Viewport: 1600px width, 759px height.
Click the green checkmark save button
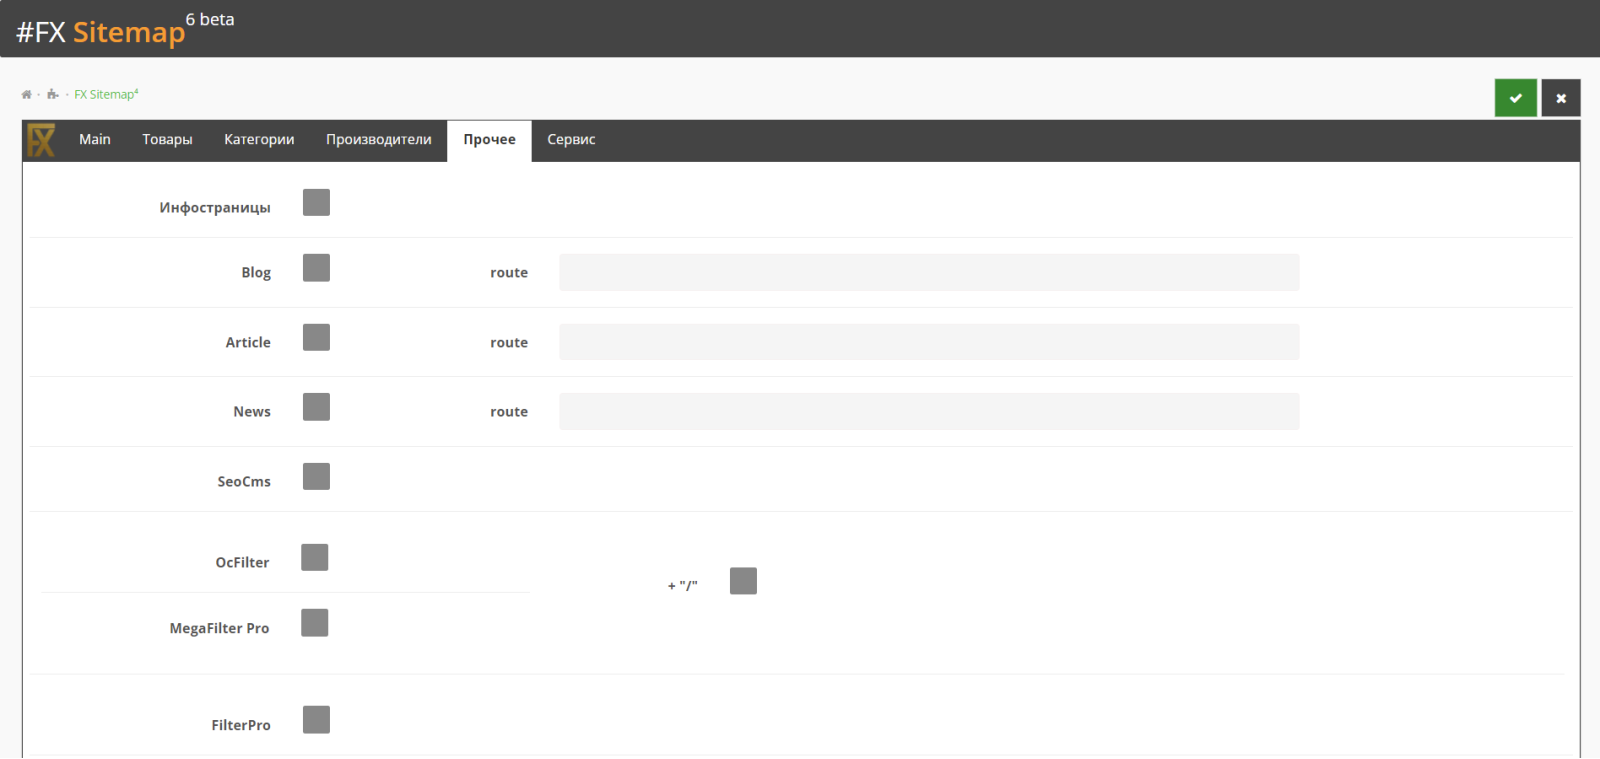coord(1515,98)
